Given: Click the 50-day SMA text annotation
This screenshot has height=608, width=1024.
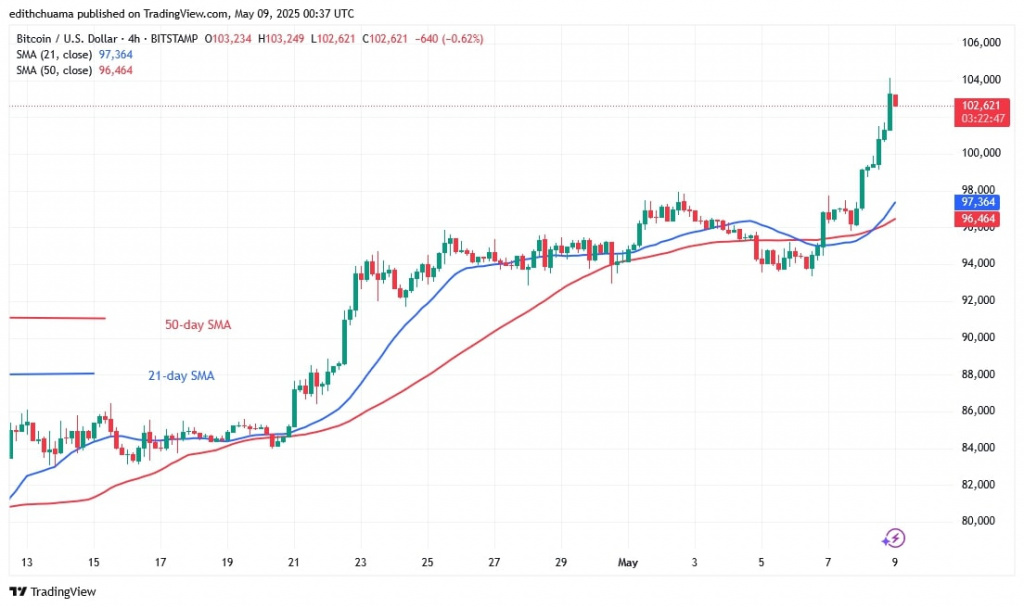Looking at the screenshot, I should 198,324.
